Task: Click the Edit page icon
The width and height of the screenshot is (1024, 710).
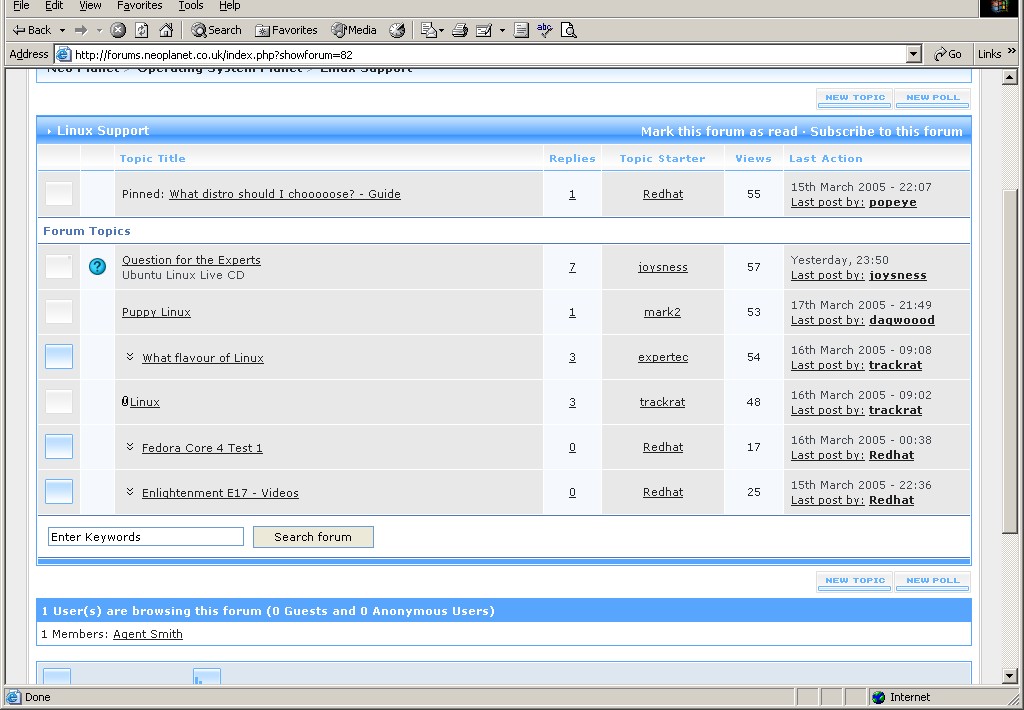Action: [484, 30]
